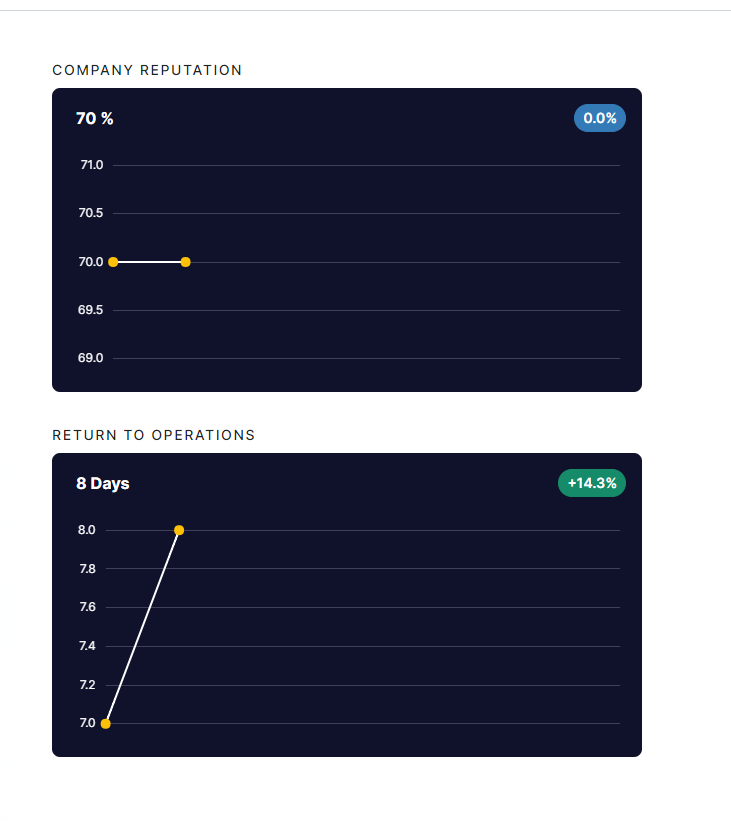
Task: Click the Return to Operations section heading
Action: (153, 435)
